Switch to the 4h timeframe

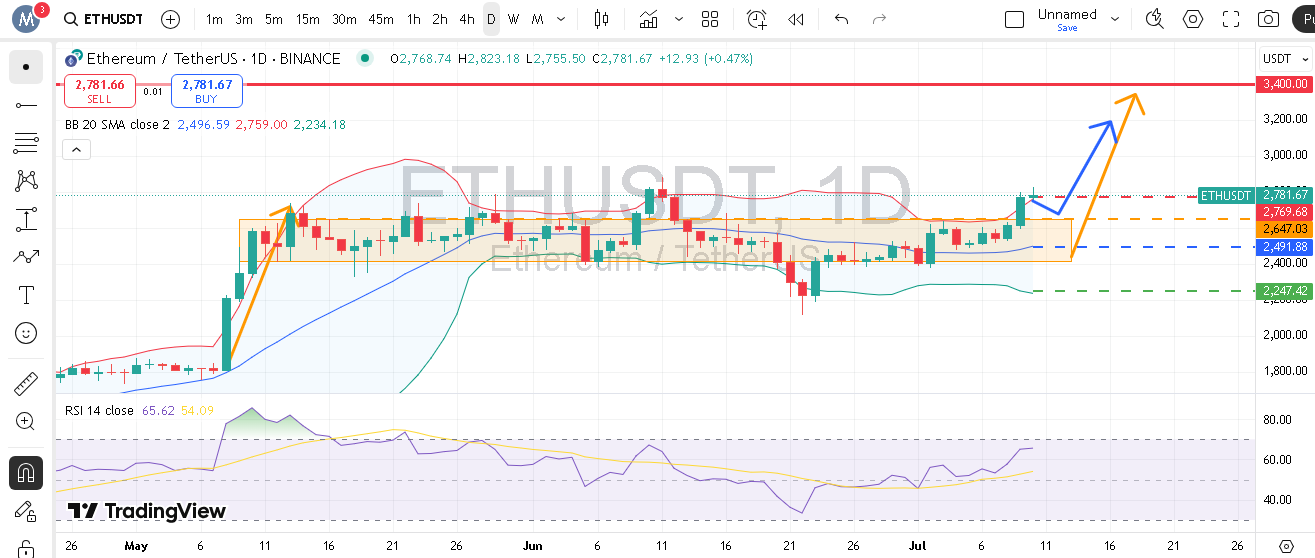467,19
